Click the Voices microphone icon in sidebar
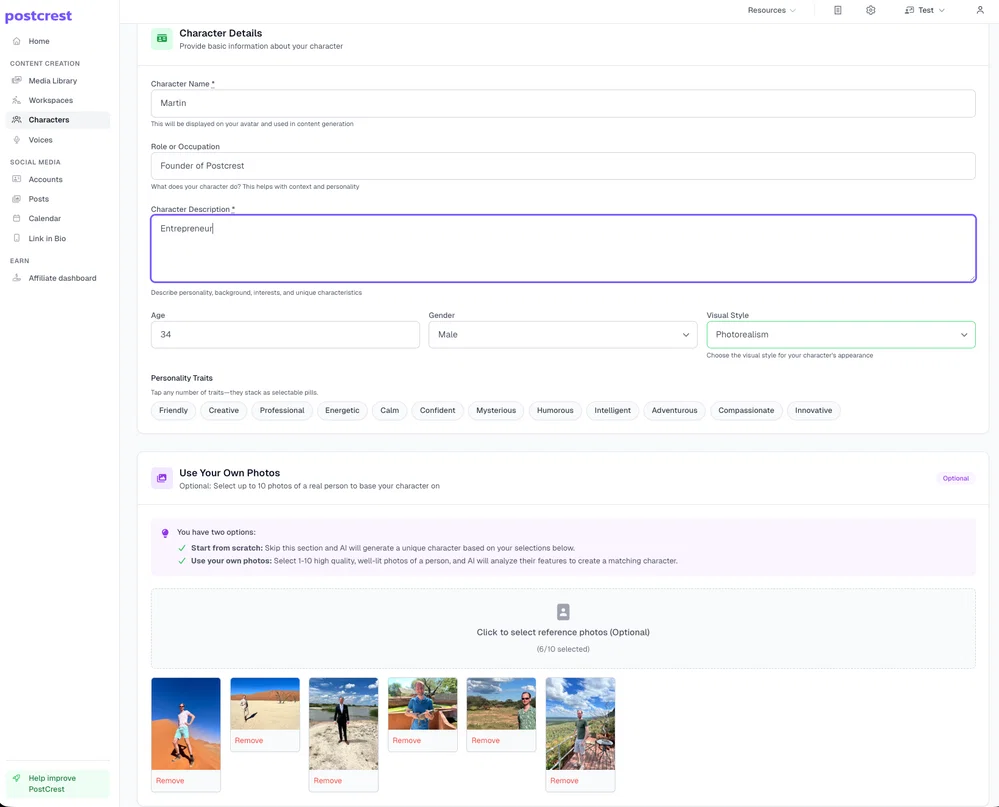The height and width of the screenshot is (807, 999). pyautogui.click(x=17, y=139)
